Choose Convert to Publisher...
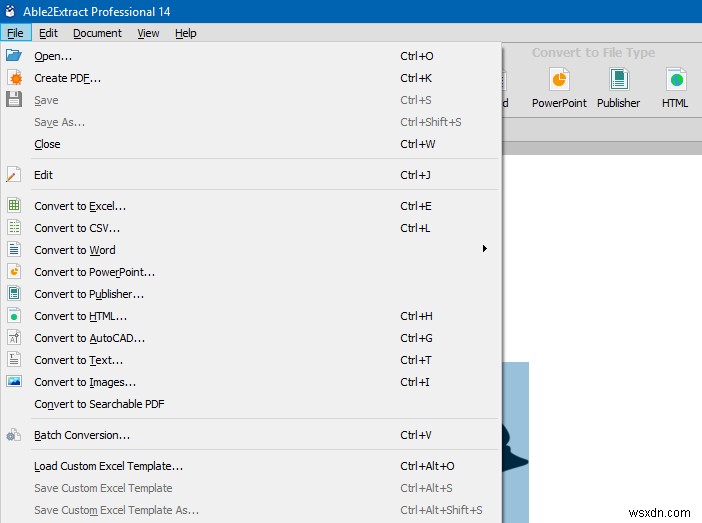 (251, 294)
